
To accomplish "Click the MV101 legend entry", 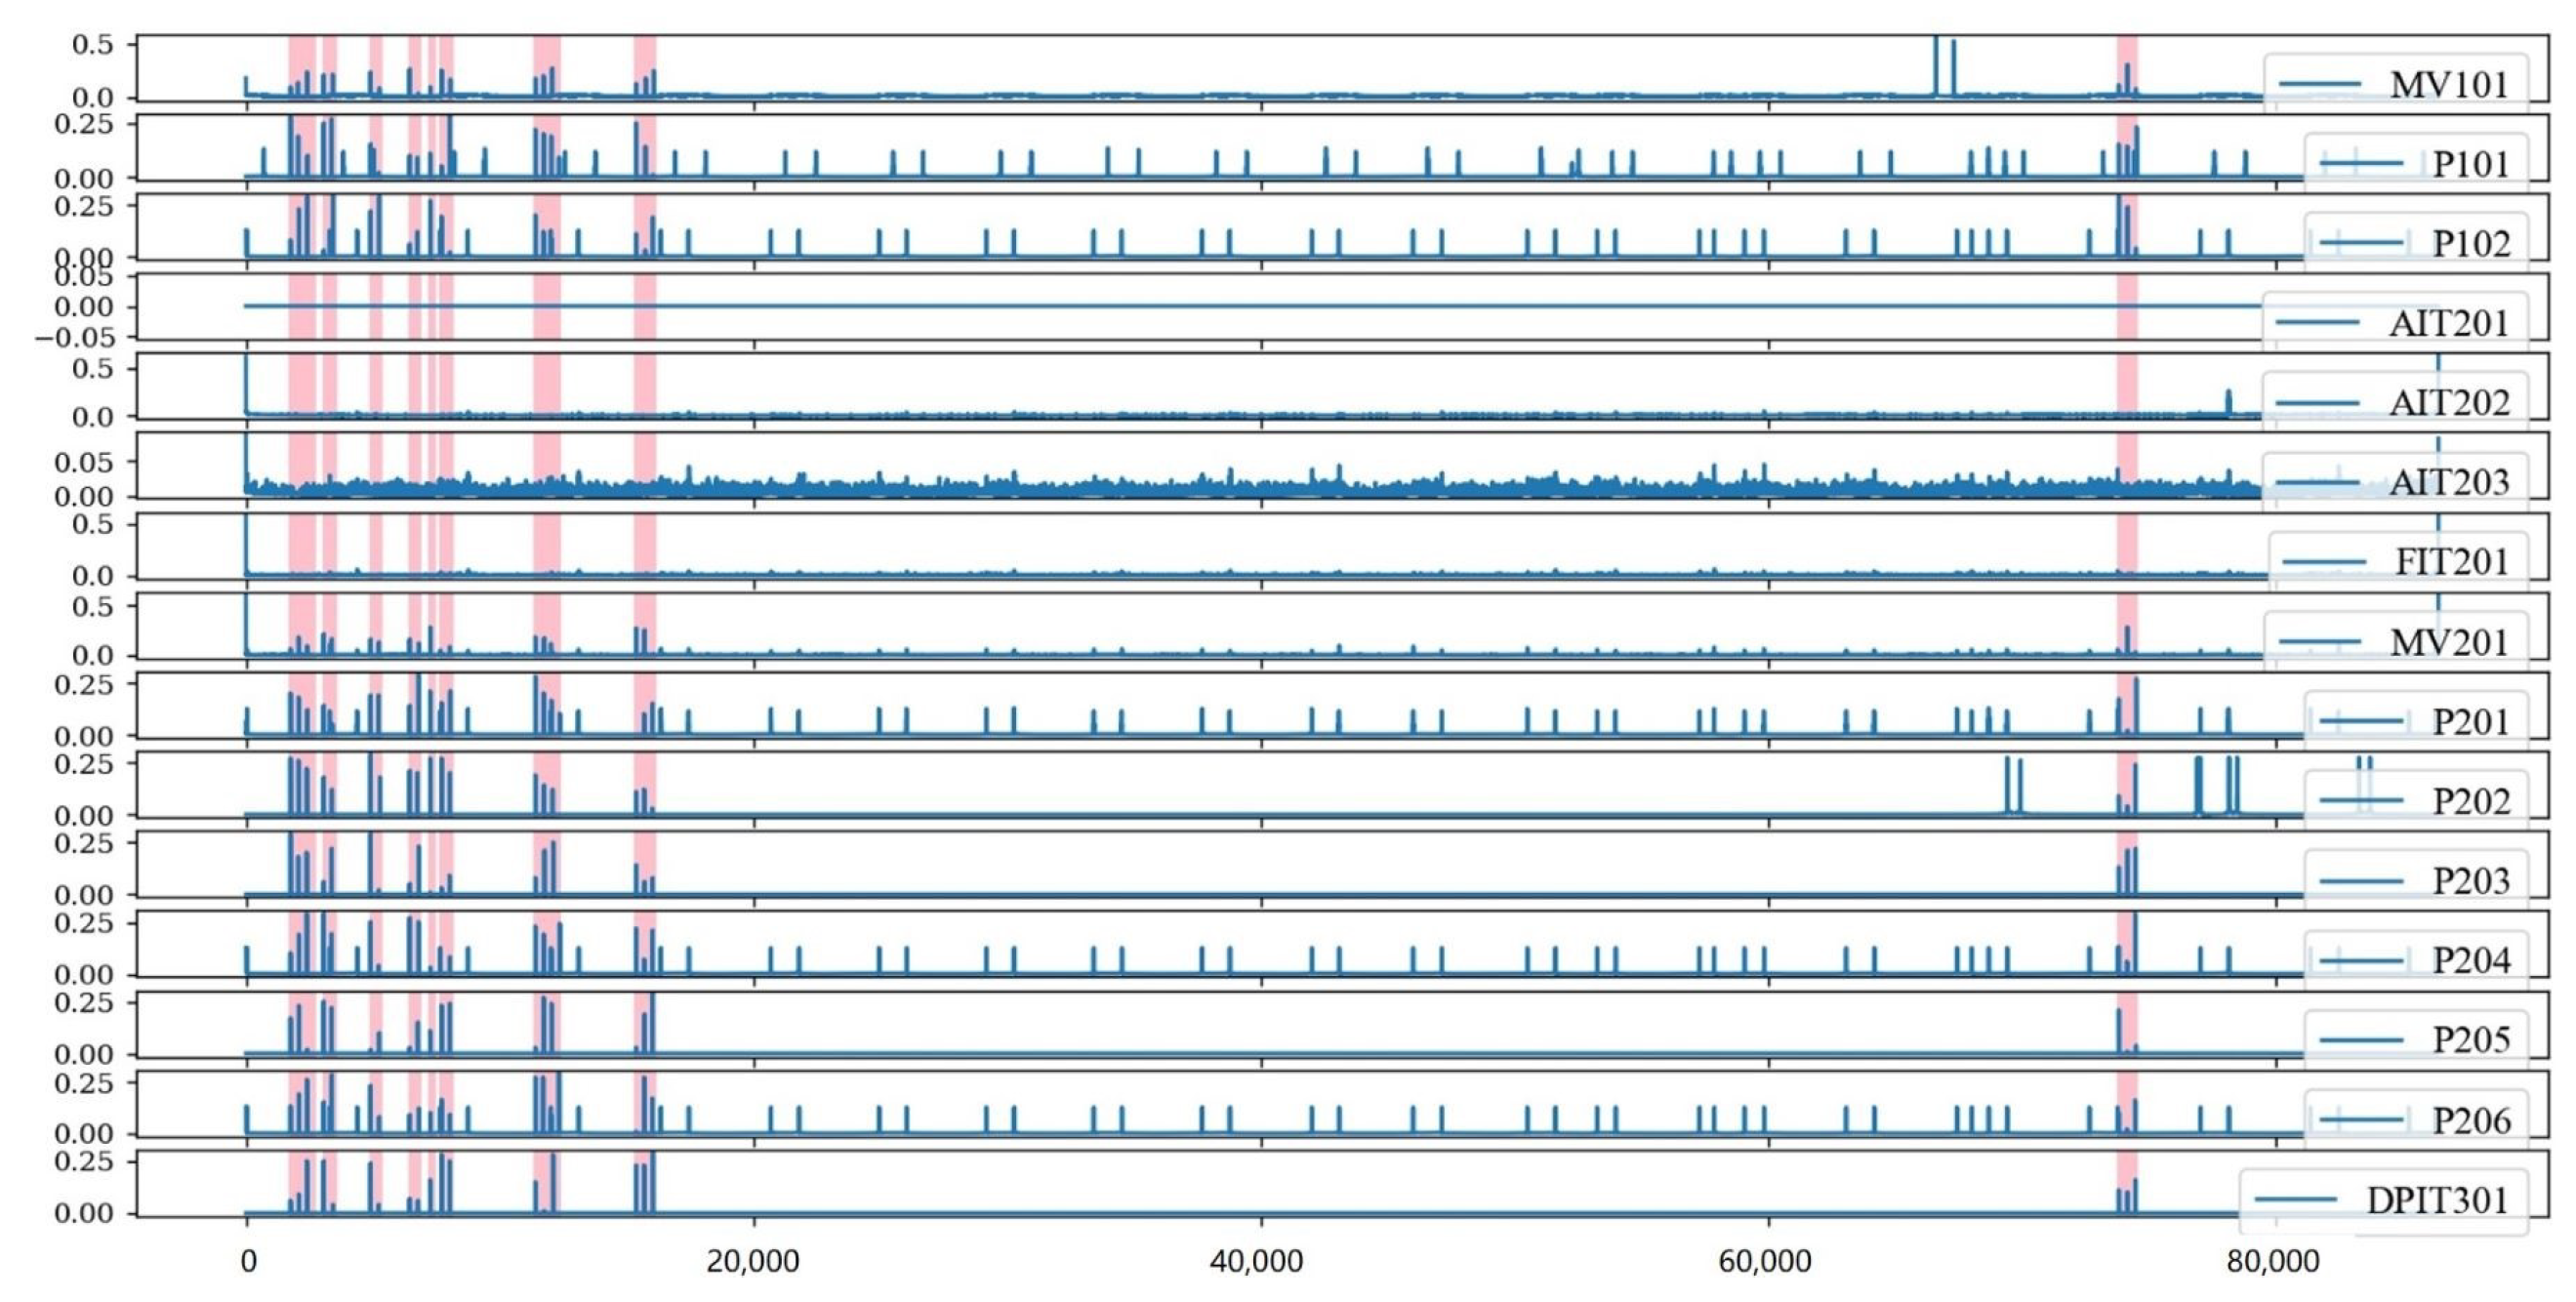I will point(2448,85).
